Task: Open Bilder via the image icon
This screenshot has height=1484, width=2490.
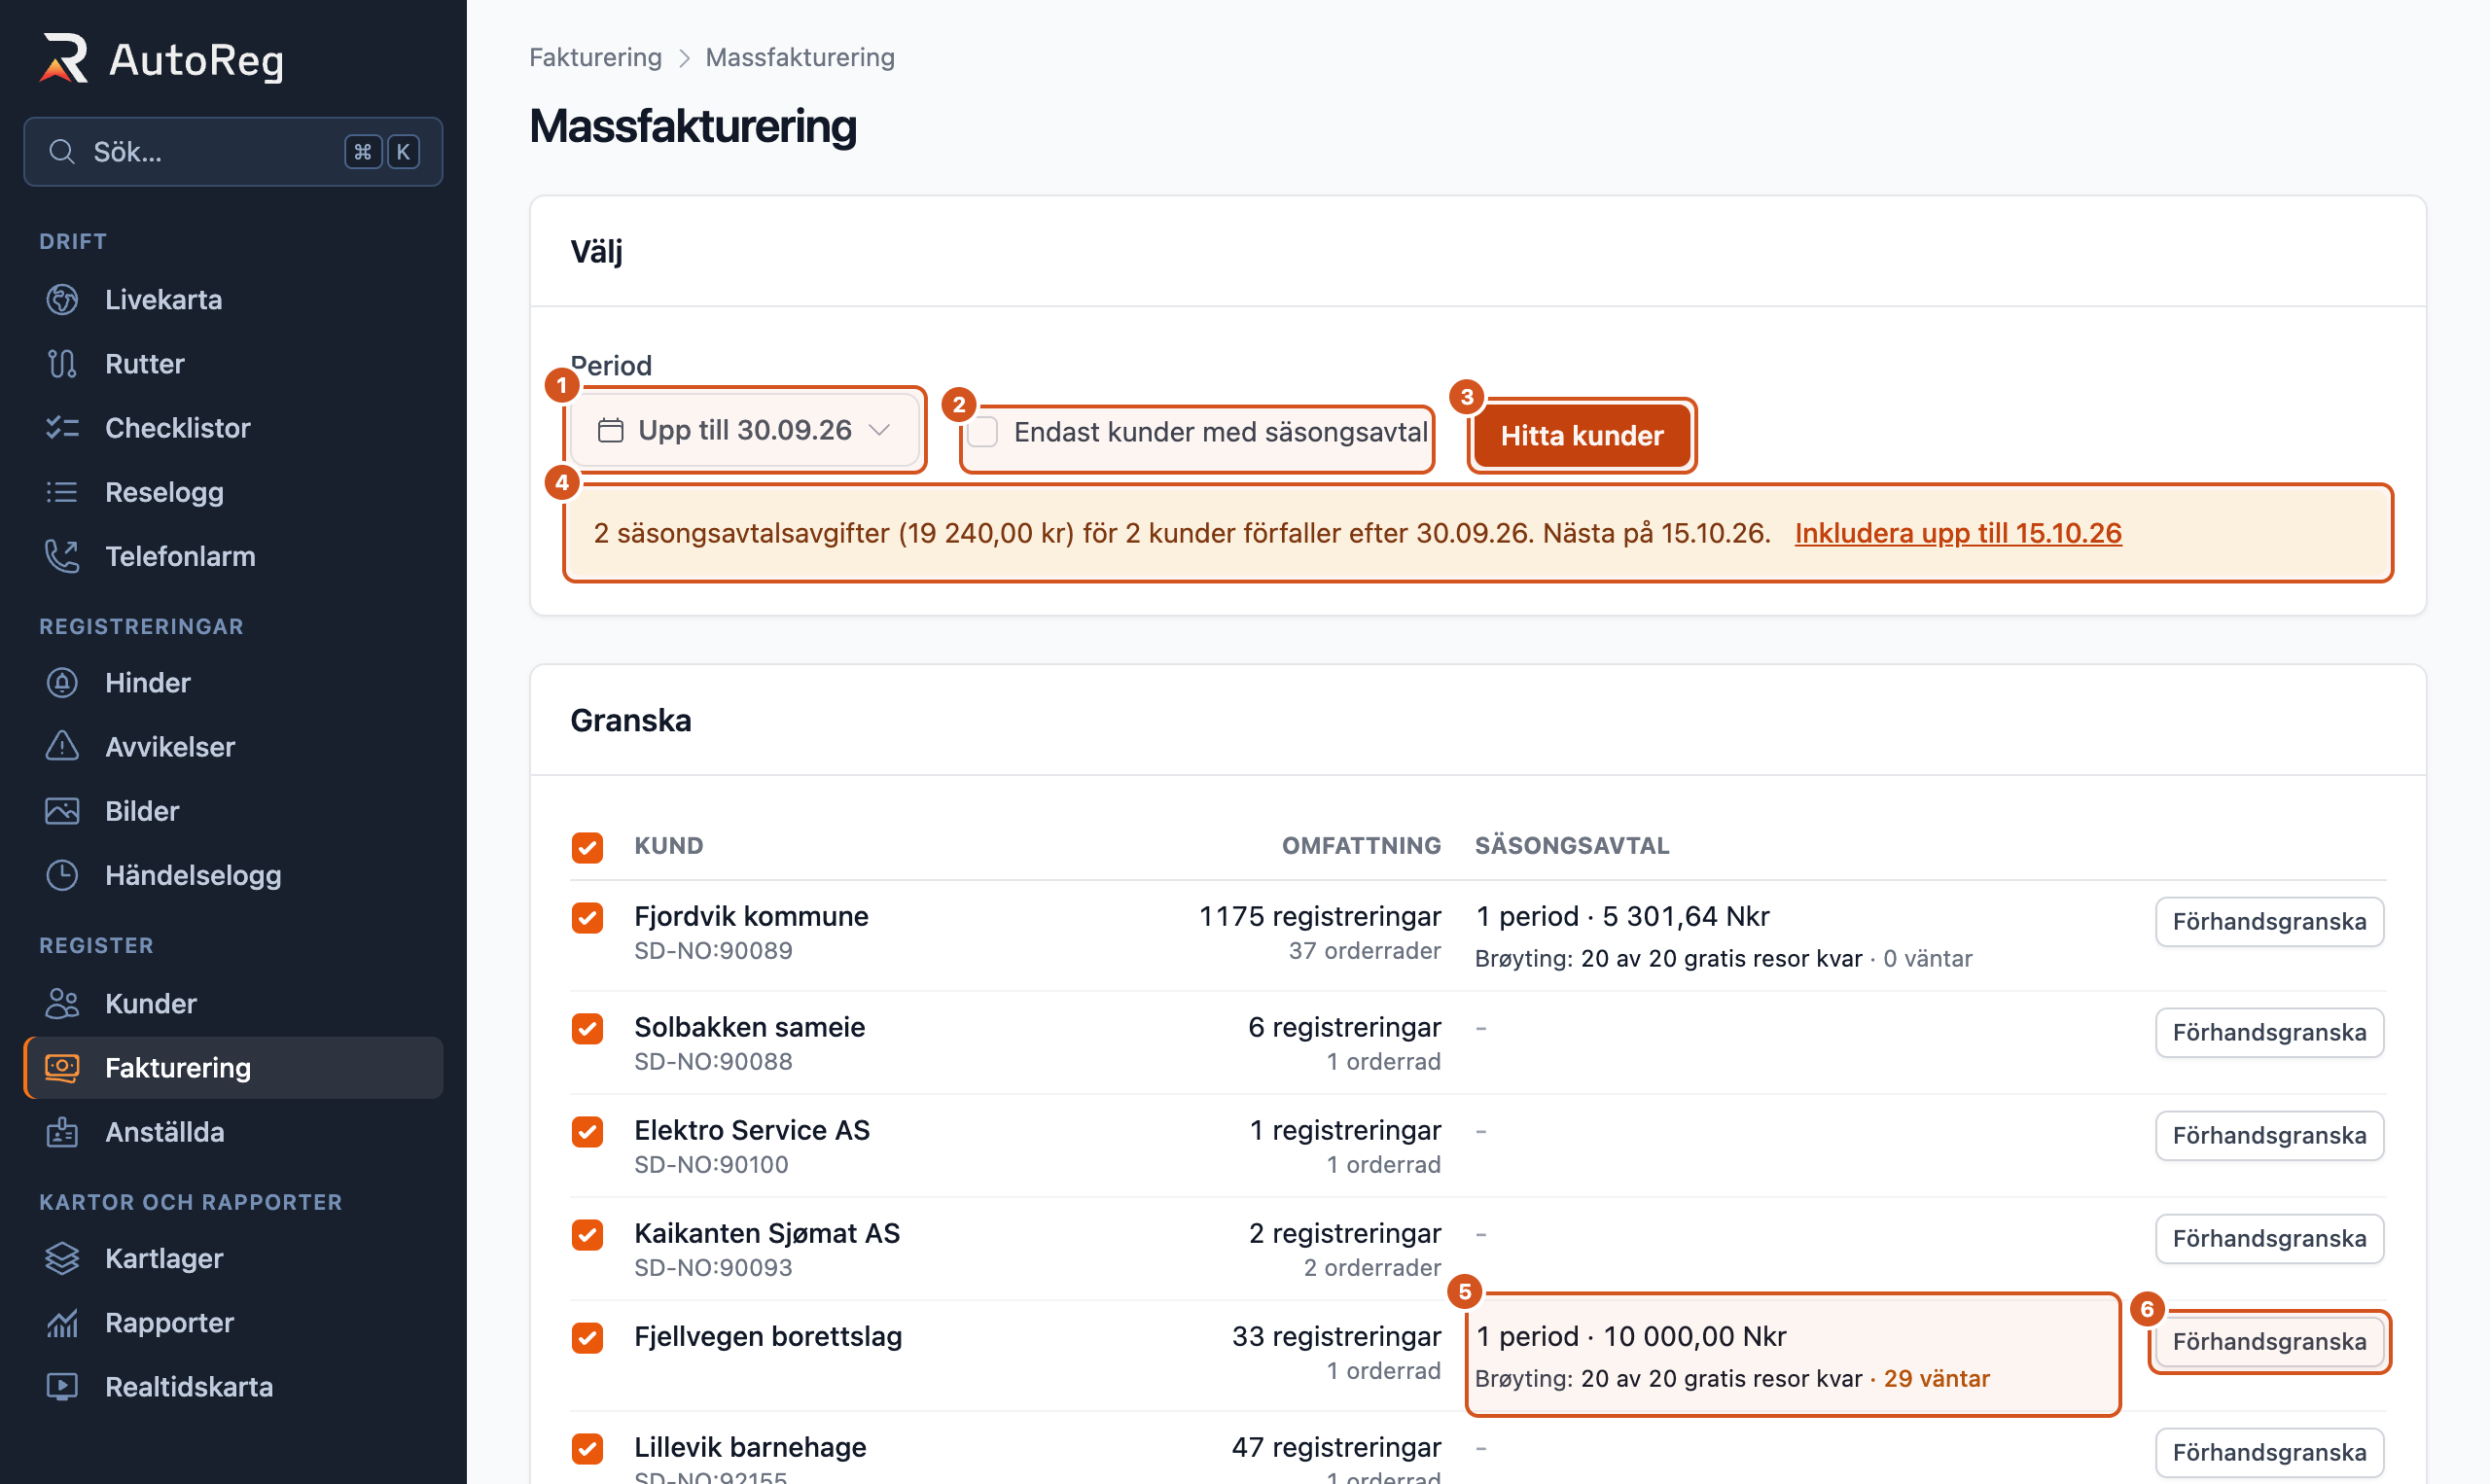Action: [62, 811]
